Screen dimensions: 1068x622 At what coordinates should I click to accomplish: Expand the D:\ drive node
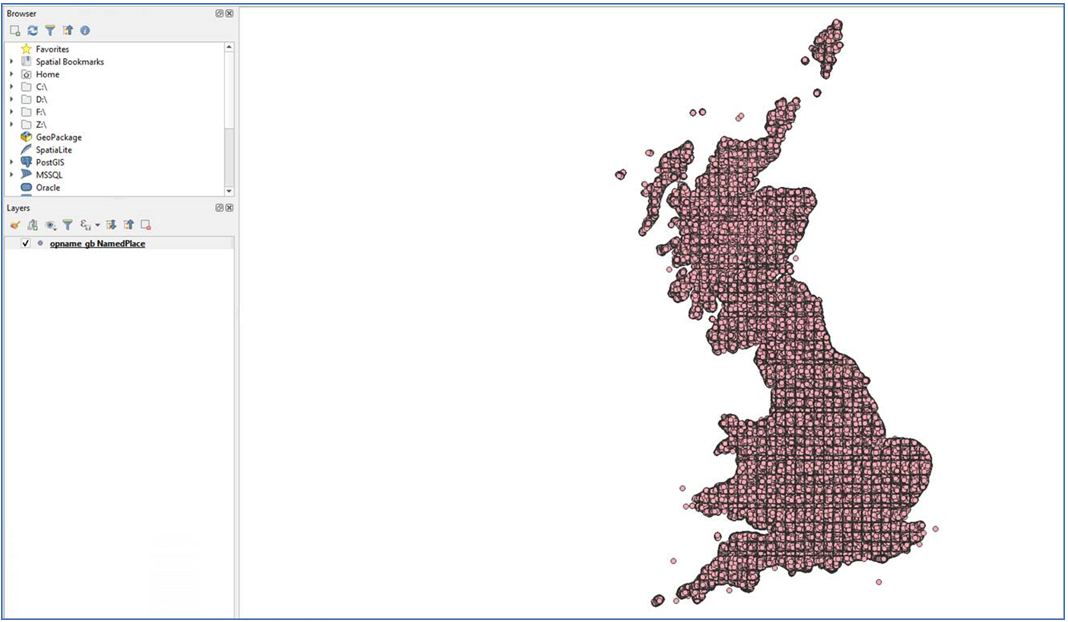[11, 99]
